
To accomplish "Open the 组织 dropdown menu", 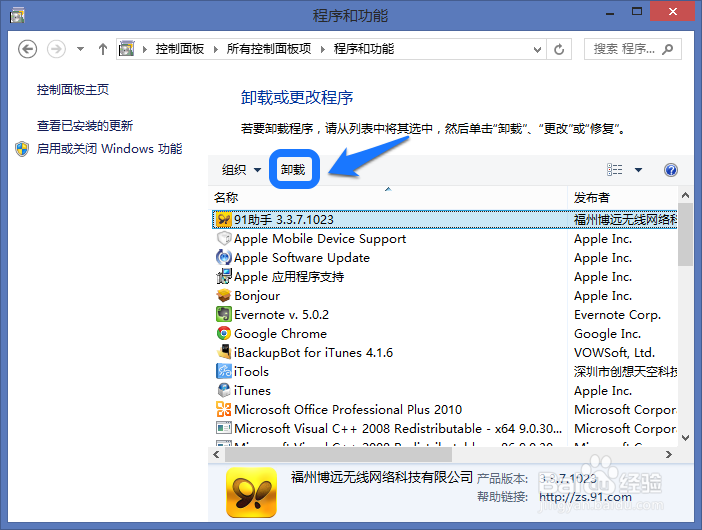I will (x=241, y=170).
